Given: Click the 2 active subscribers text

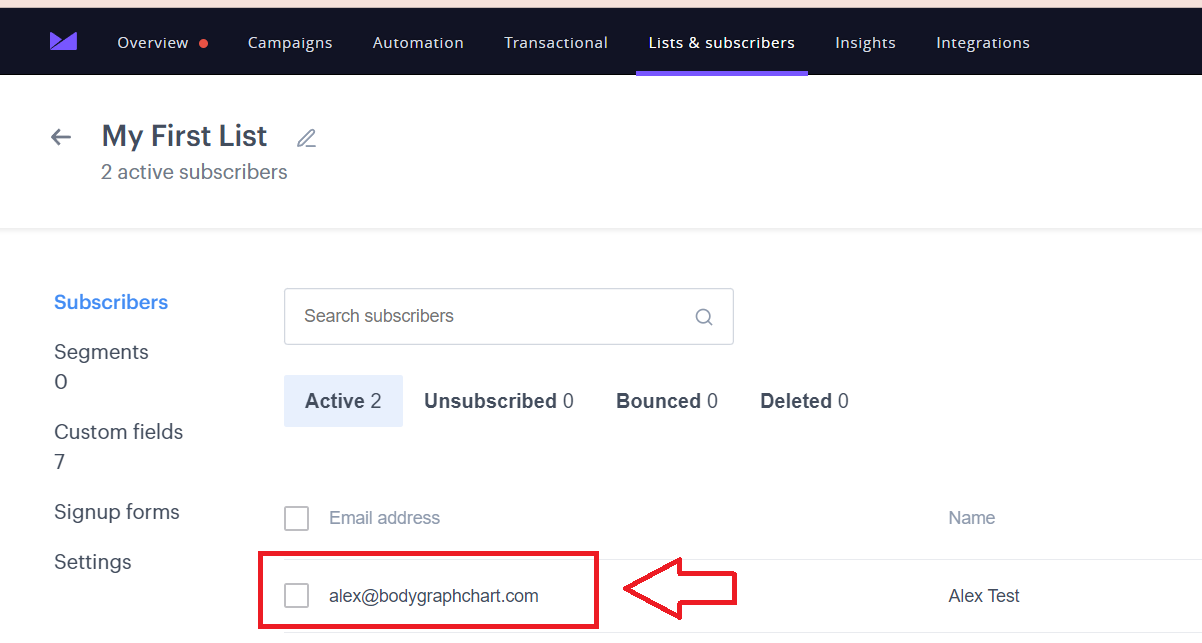Looking at the screenshot, I should tap(194, 172).
